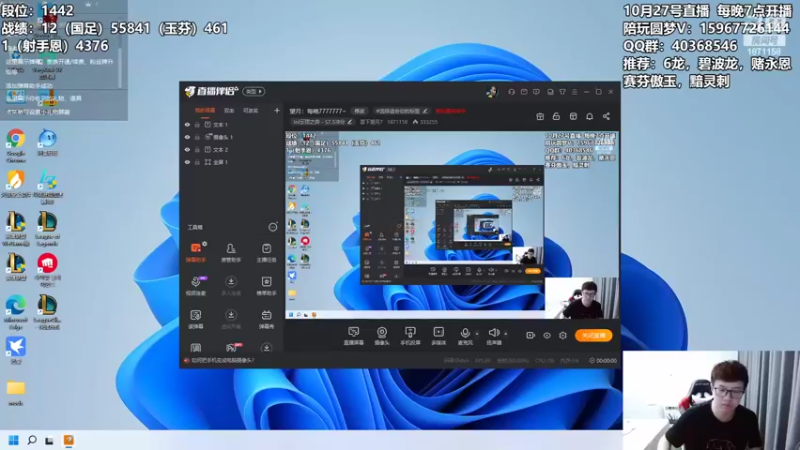This screenshot has width=800, height=450.
Task: Click the orange 关闭直播 button
Action: (593, 335)
